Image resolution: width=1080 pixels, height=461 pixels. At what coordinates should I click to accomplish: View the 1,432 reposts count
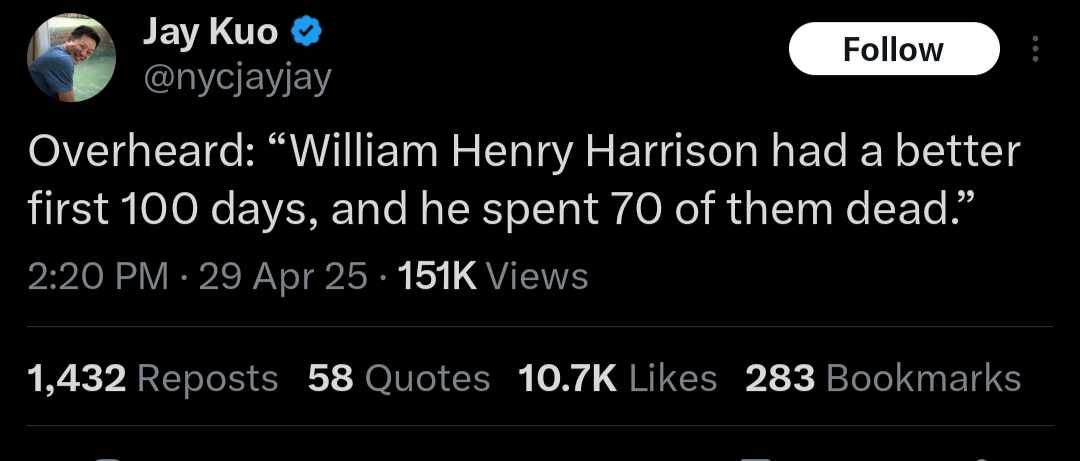pyautogui.click(x=78, y=378)
